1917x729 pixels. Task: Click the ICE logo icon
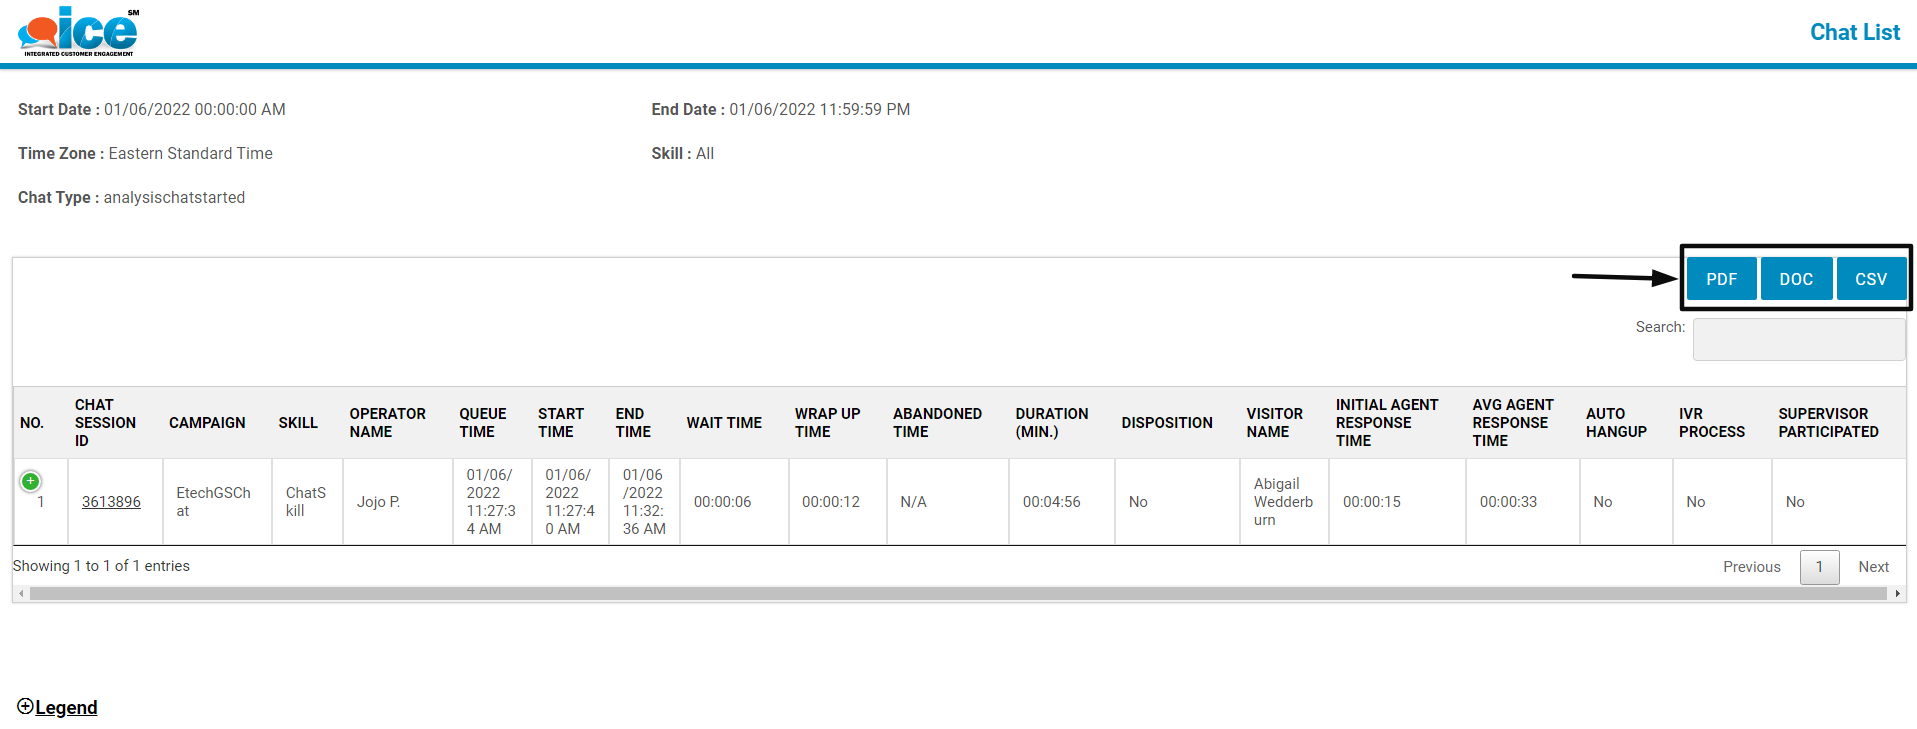[78, 31]
